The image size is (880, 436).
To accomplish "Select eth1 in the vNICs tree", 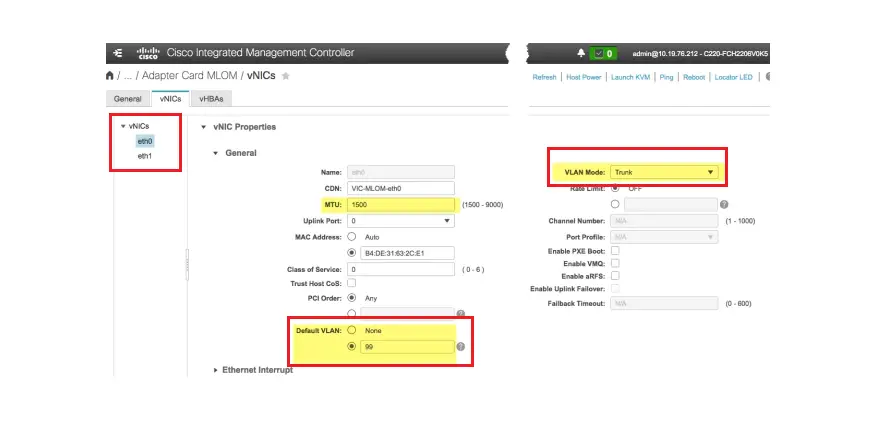I will (x=145, y=156).
